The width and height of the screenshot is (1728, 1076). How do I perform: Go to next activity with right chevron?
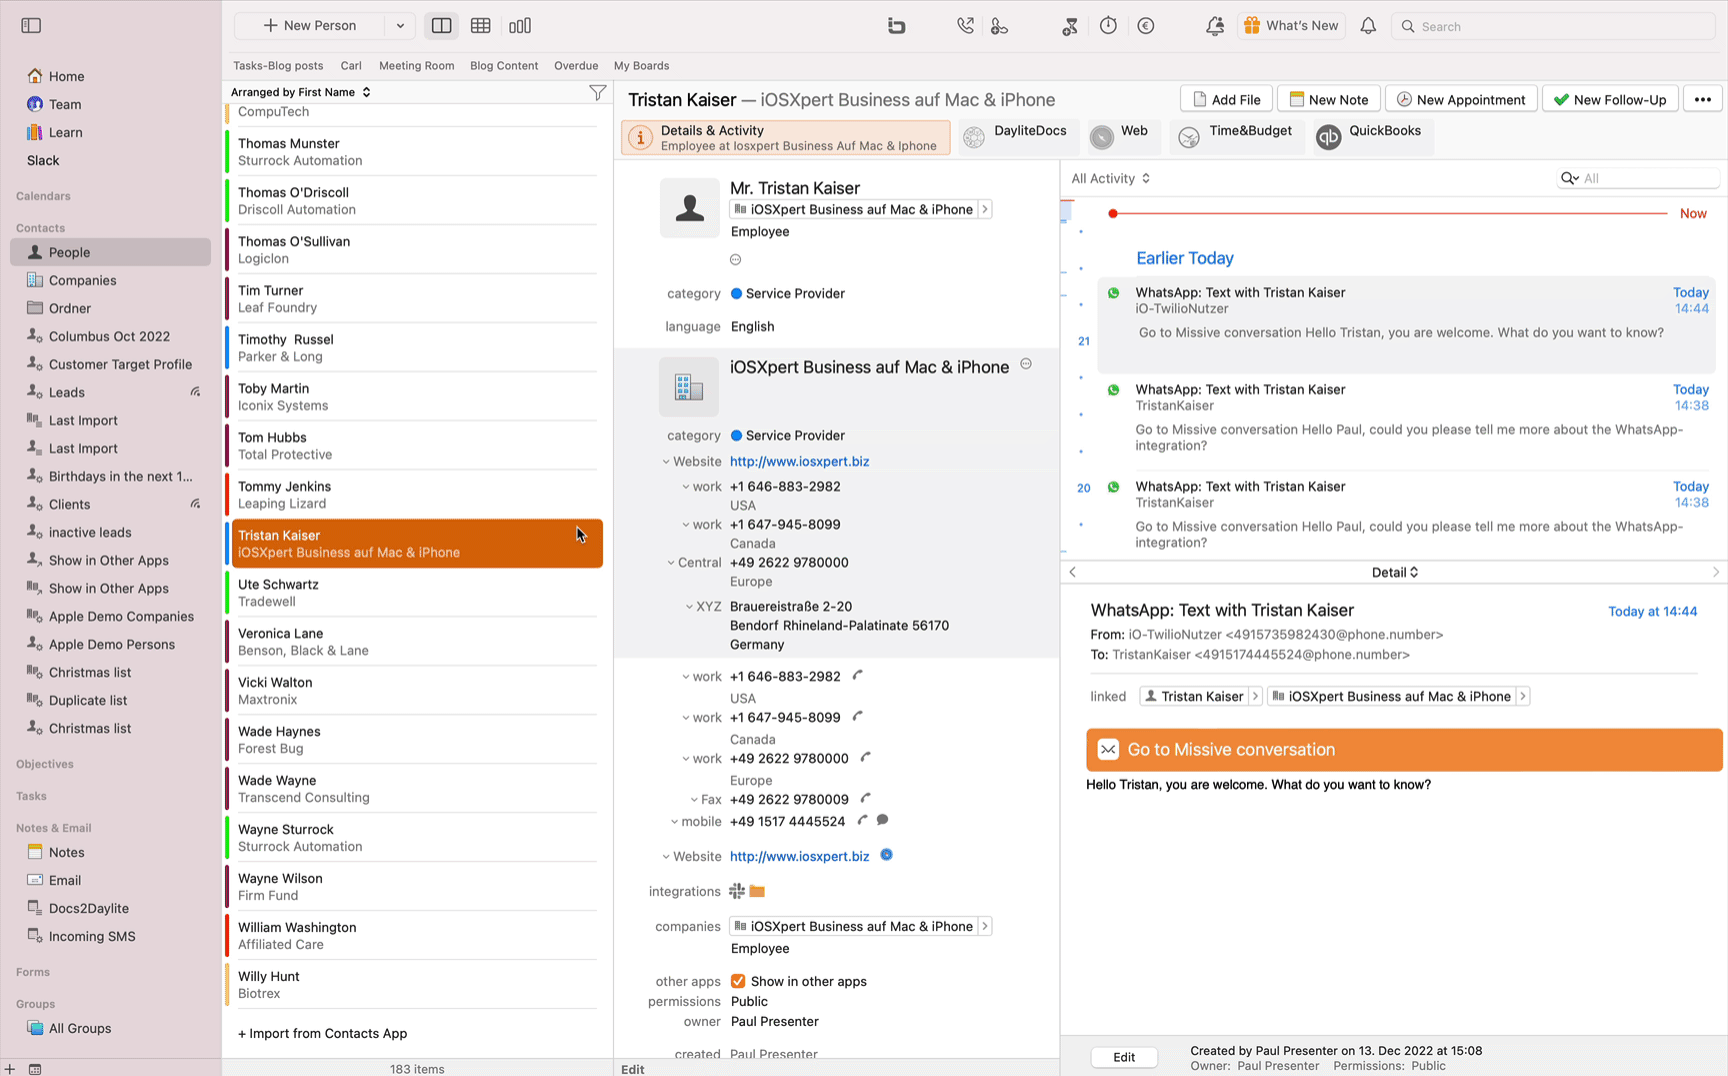point(1716,572)
